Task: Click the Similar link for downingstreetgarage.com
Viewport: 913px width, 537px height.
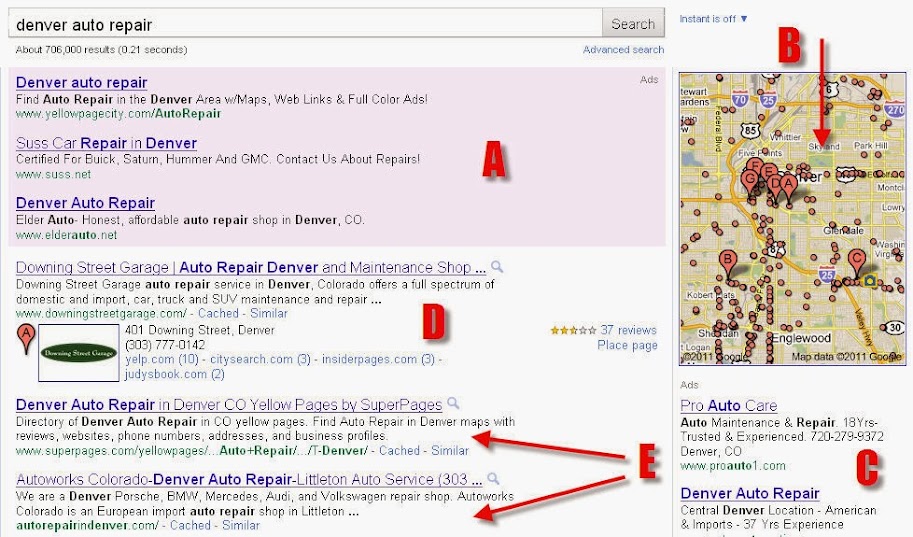Action: (269, 313)
